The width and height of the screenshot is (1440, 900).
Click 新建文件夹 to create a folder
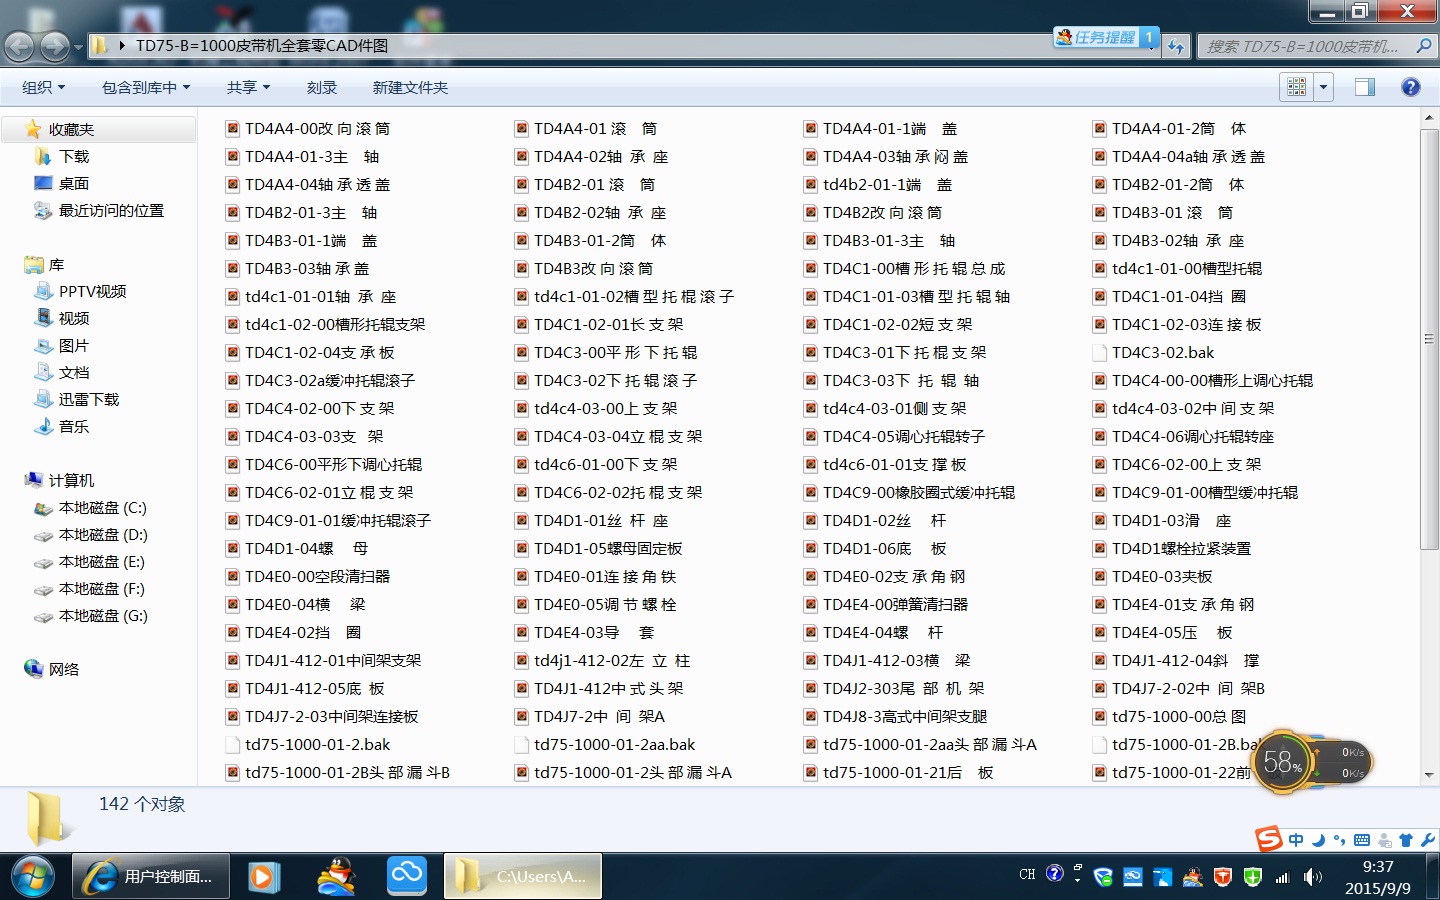click(x=410, y=88)
